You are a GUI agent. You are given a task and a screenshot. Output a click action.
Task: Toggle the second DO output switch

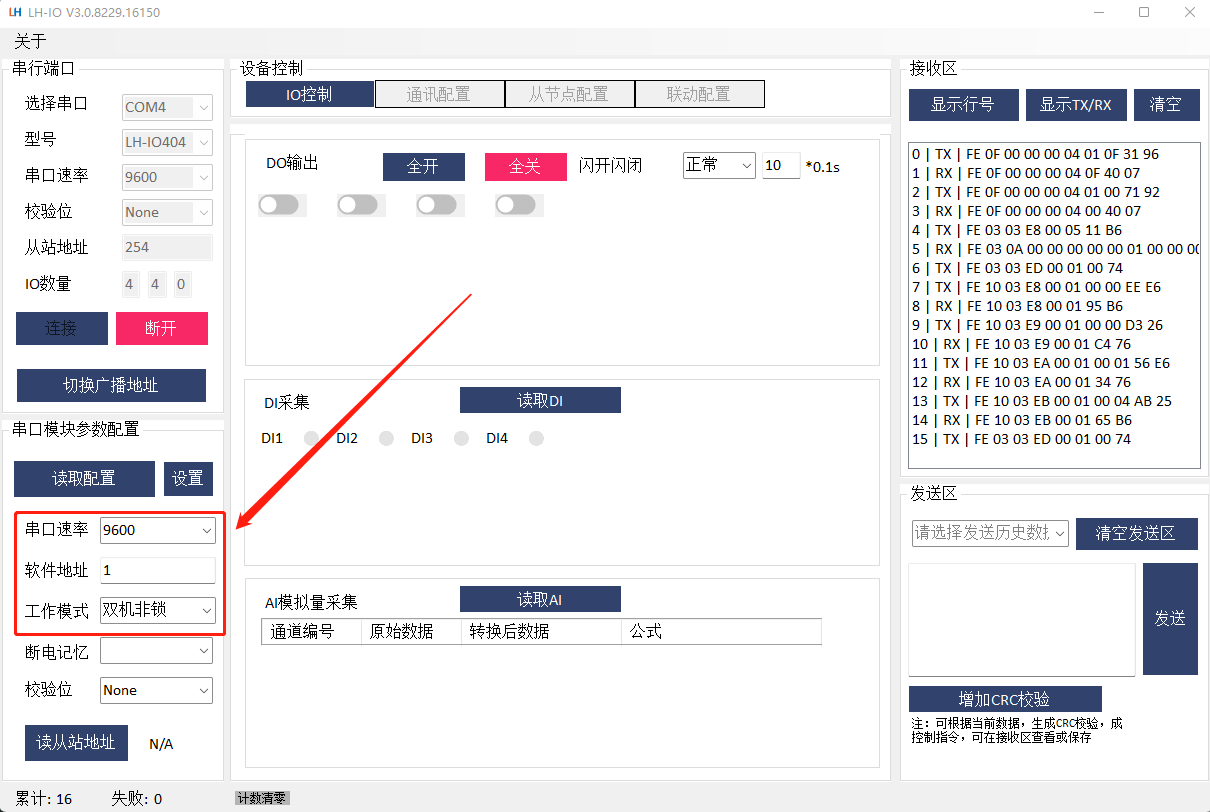tap(358, 205)
